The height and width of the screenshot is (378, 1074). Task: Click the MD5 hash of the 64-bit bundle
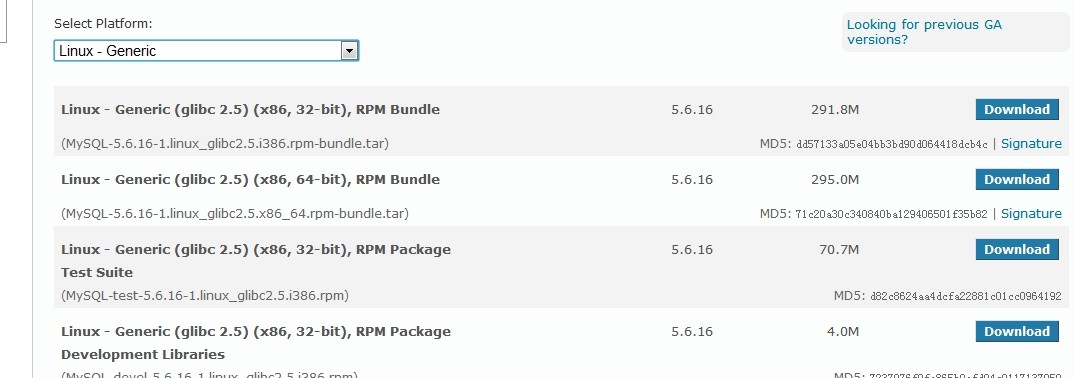click(x=891, y=214)
